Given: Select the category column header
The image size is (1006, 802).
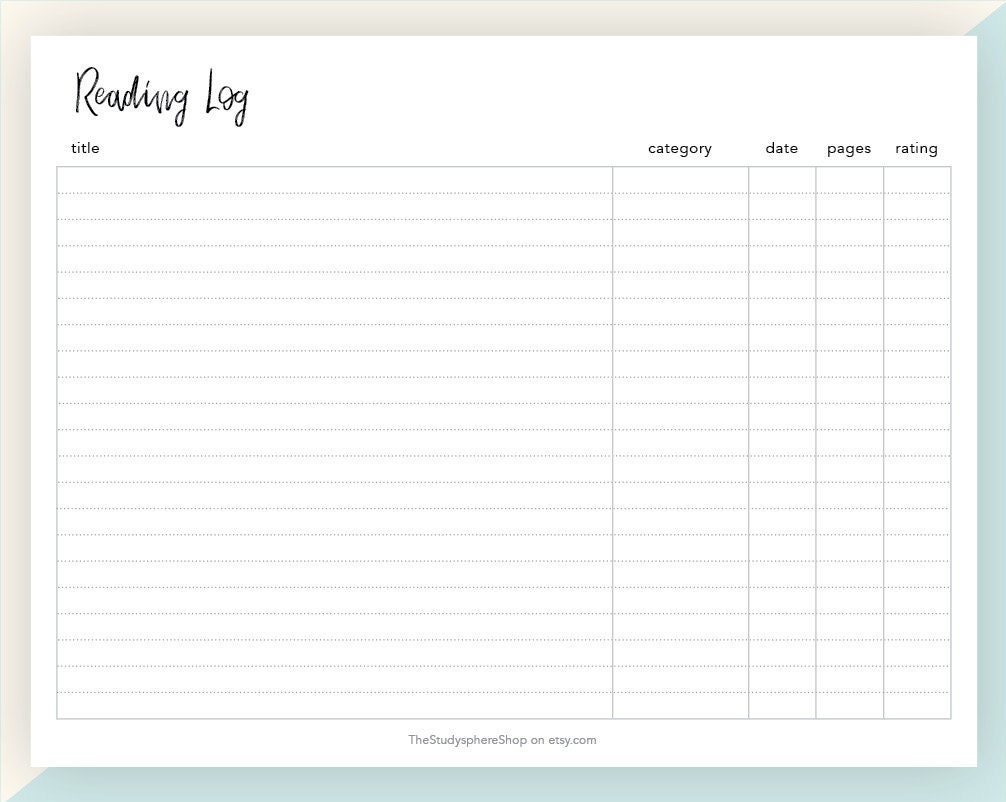Looking at the screenshot, I should 680,148.
